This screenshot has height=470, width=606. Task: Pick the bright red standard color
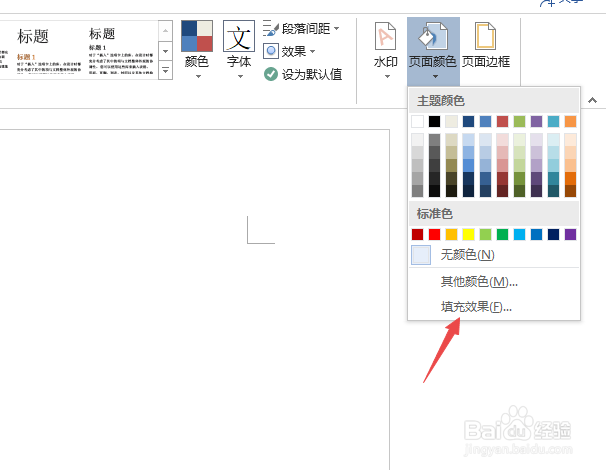coord(434,234)
